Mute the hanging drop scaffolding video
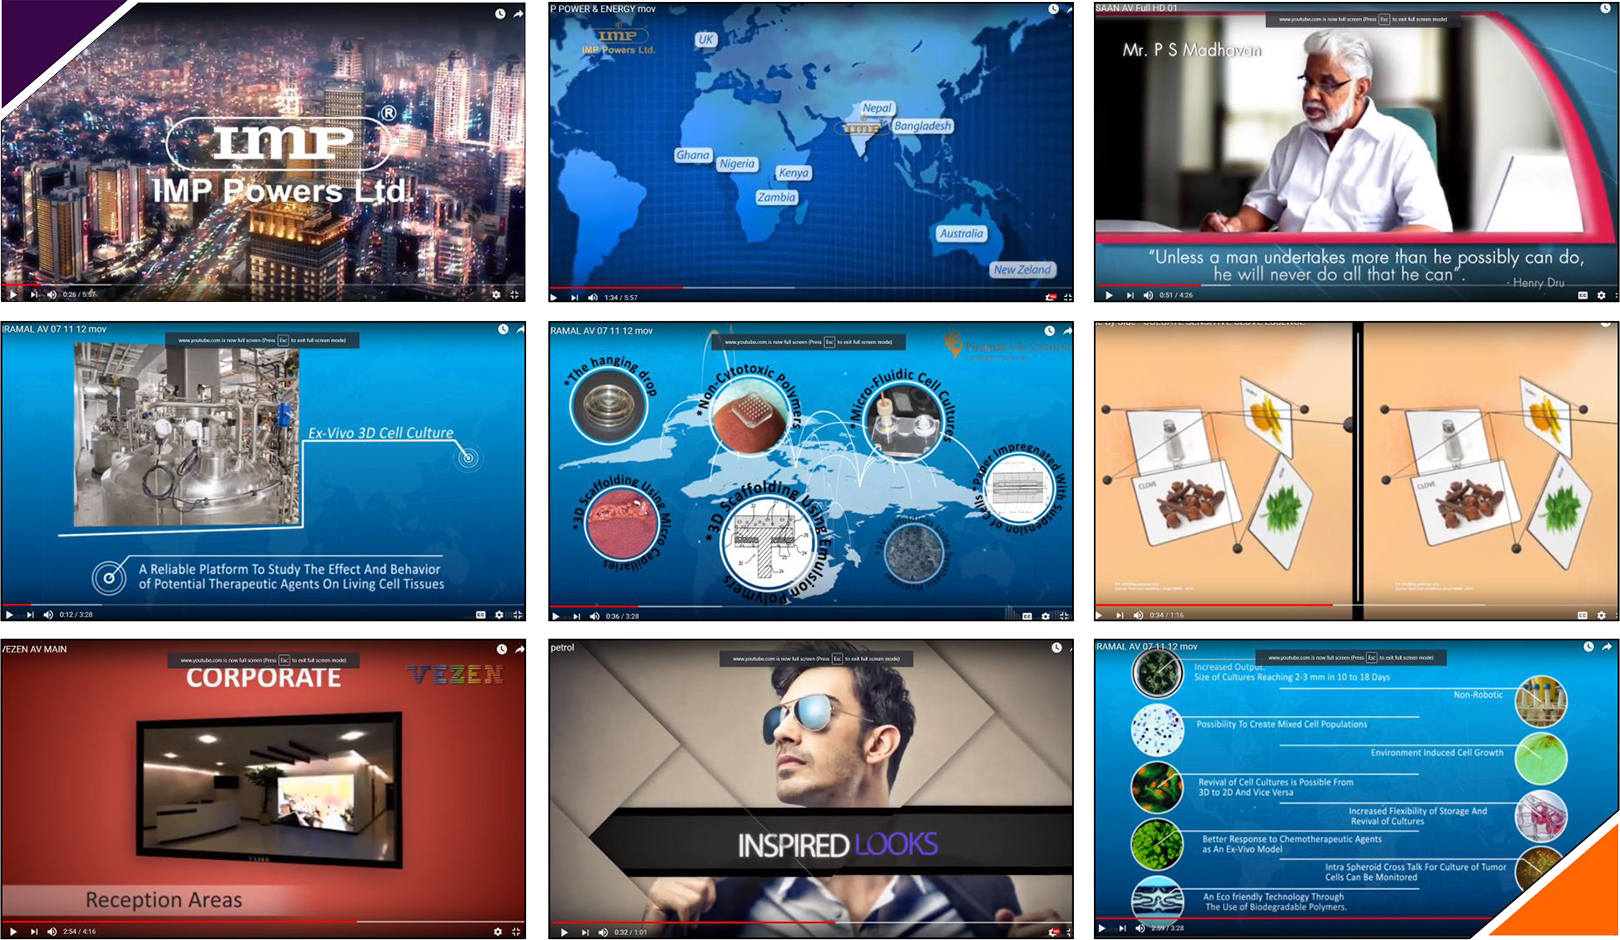Image resolution: width=1620 pixels, height=940 pixels. coord(595,616)
